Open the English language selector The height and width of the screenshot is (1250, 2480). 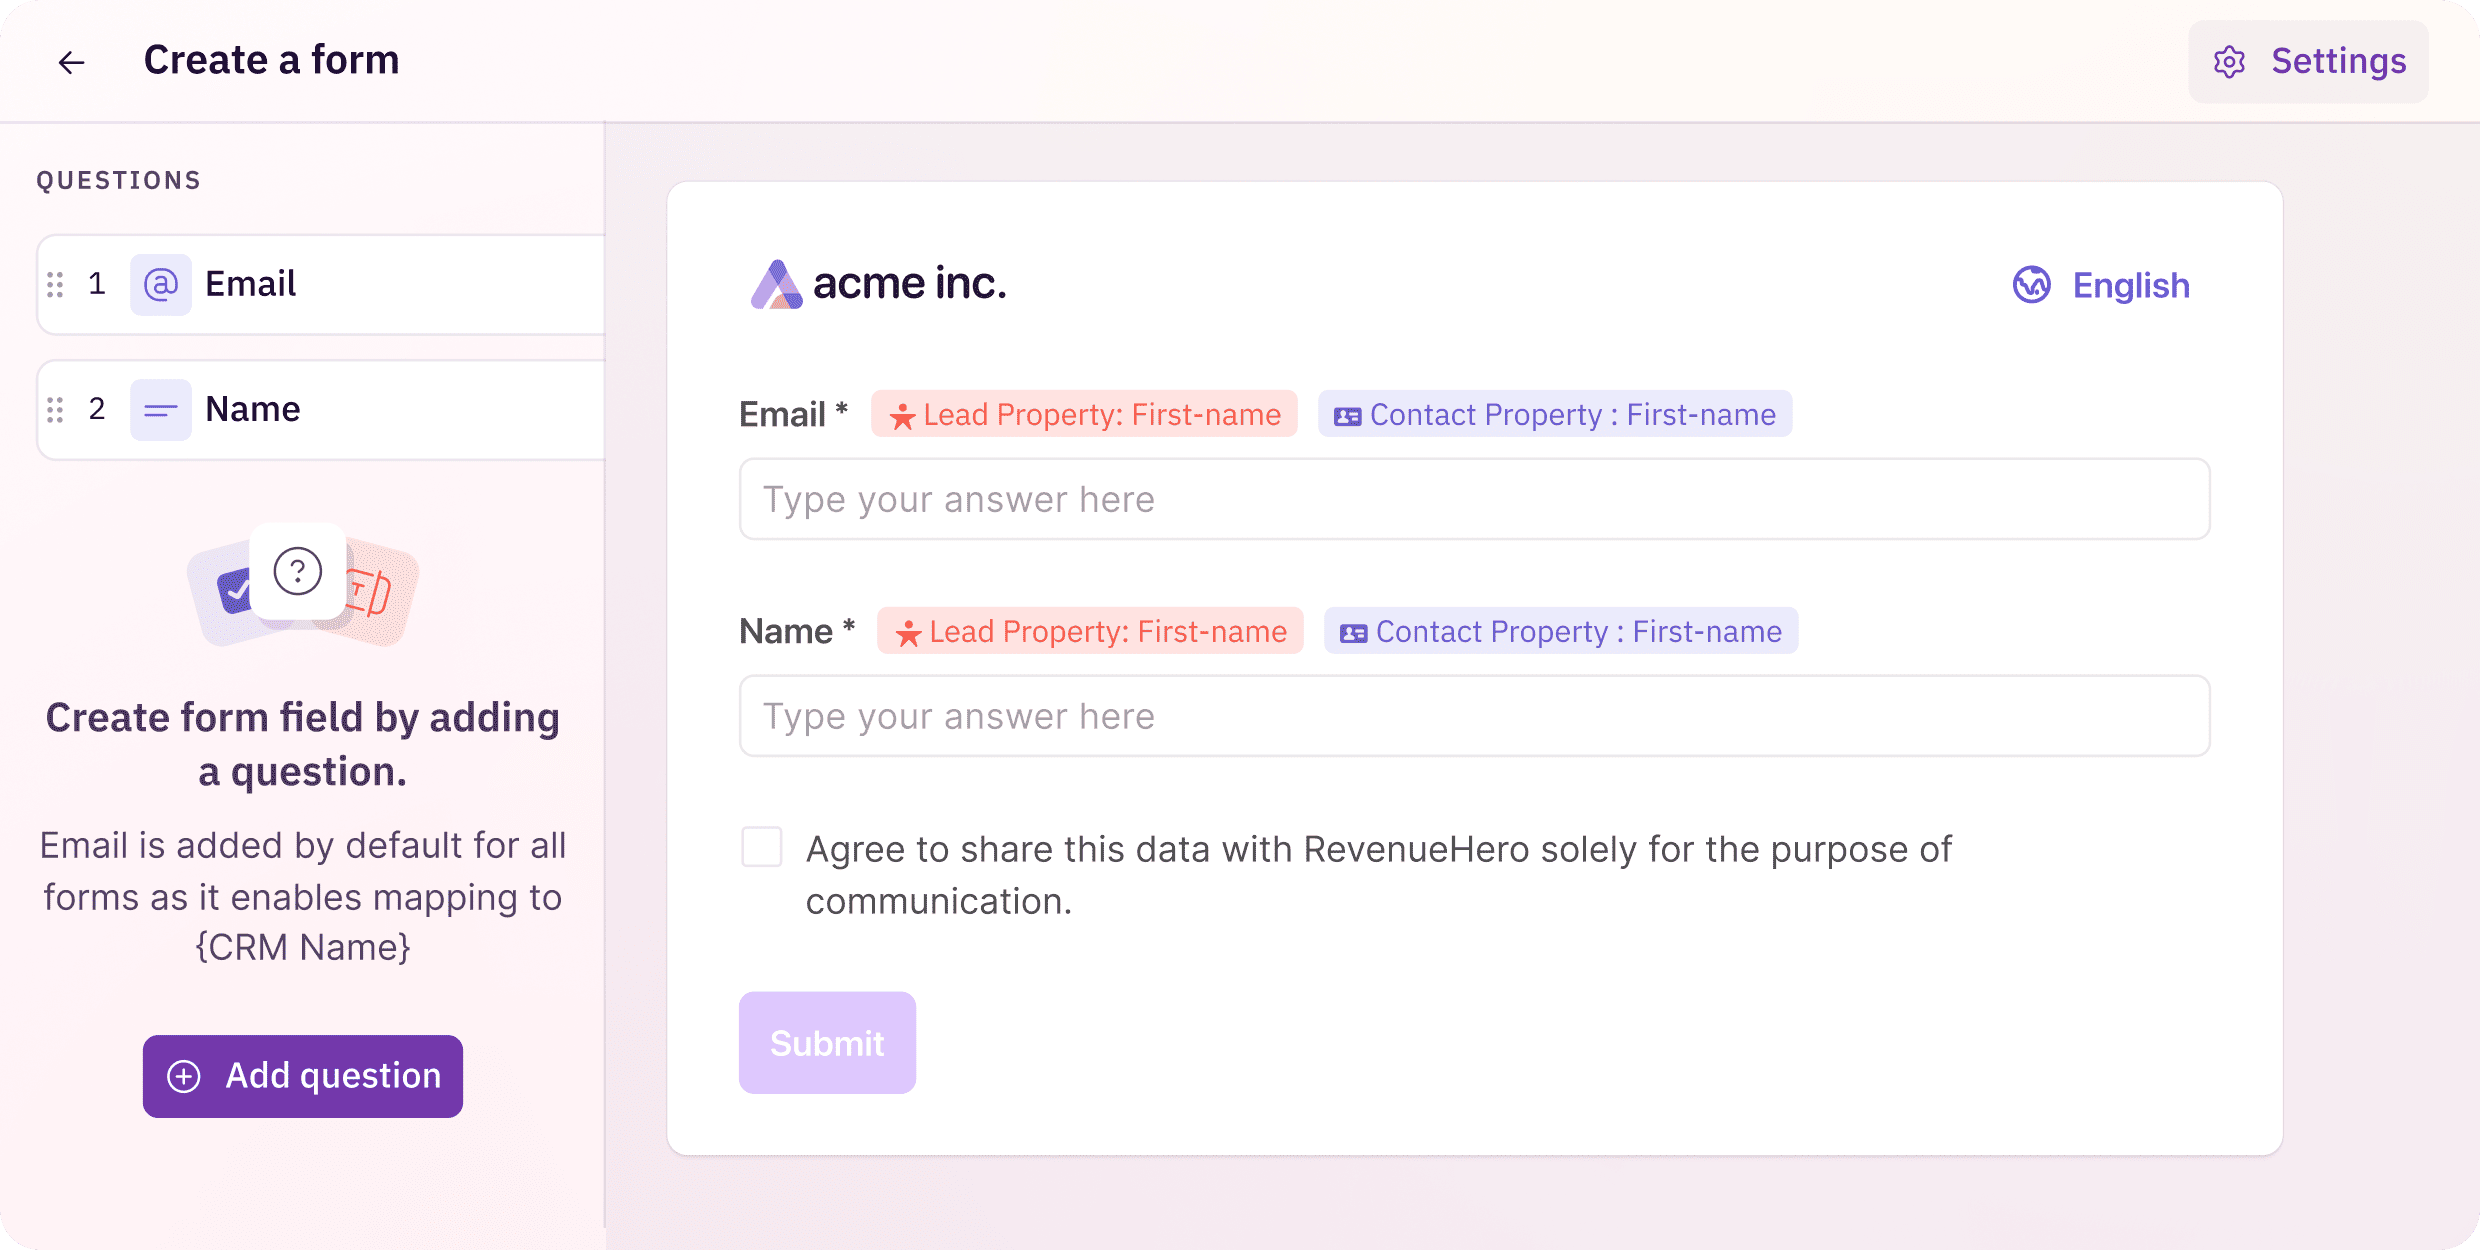pos(2101,285)
